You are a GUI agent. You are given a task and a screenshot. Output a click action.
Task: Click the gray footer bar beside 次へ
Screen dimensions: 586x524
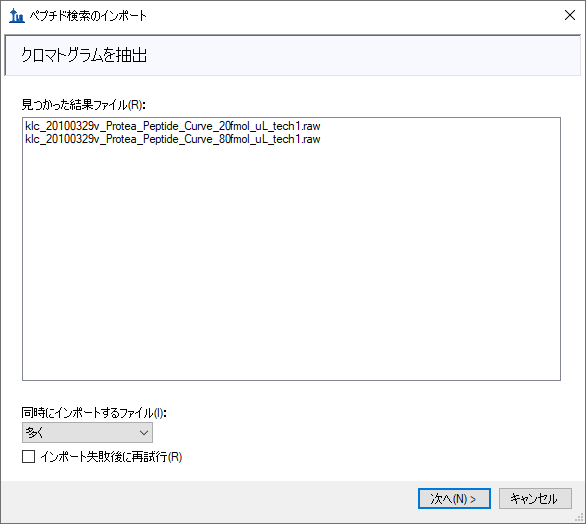coord(209,499)
